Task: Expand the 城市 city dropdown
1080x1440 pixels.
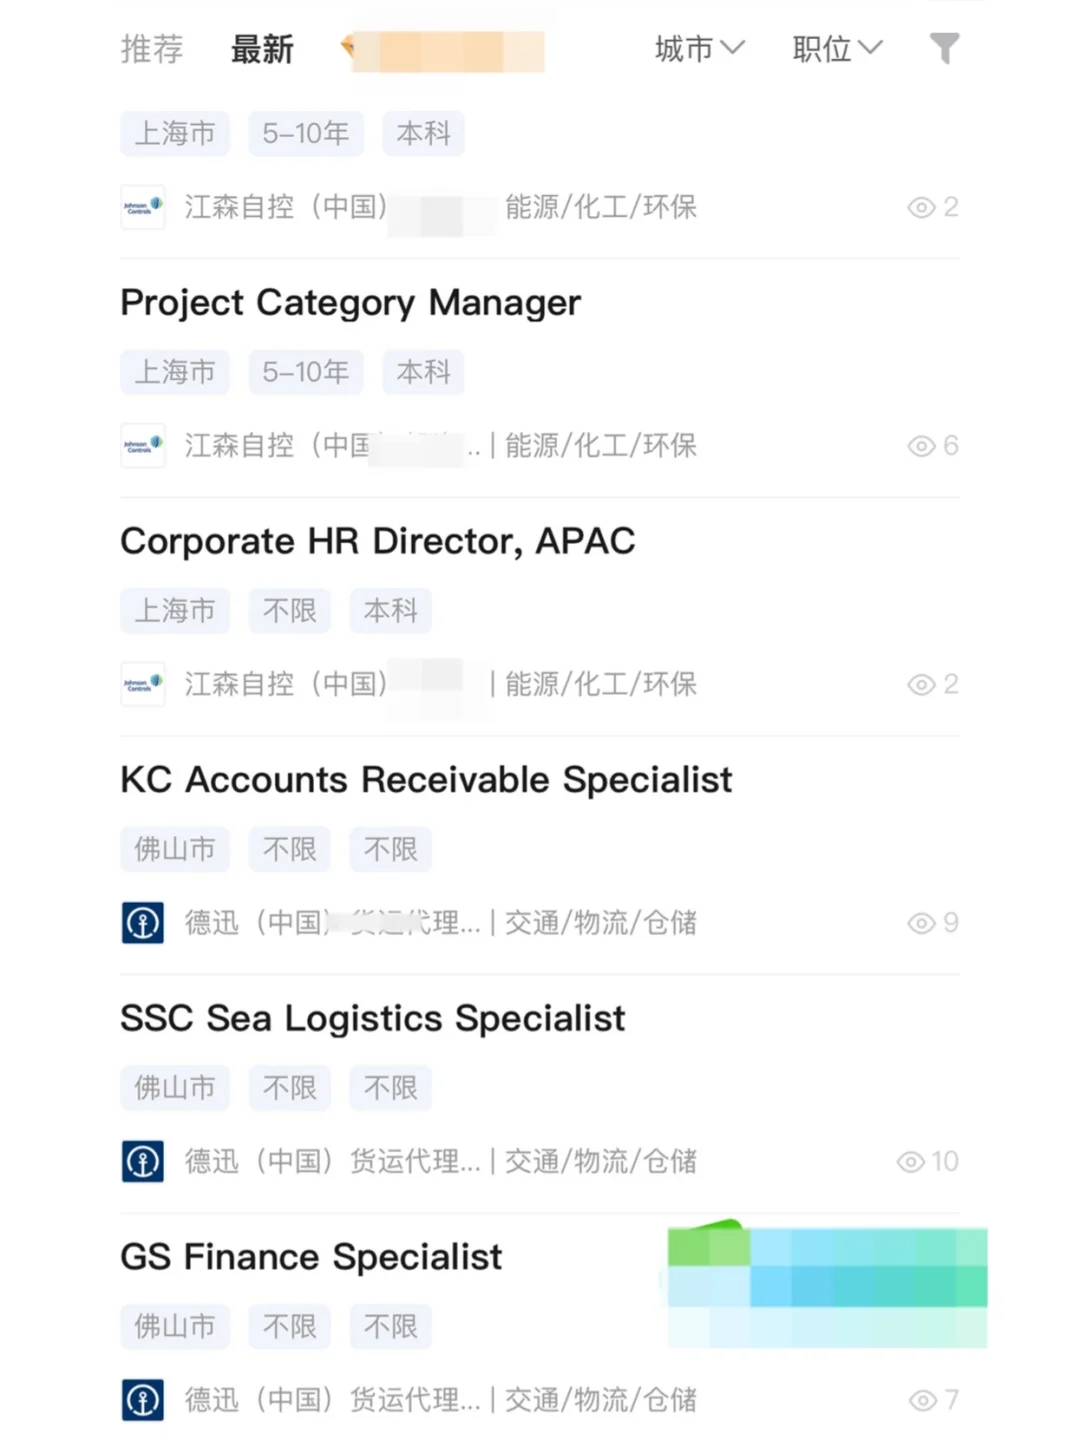Action: click(699, 48)
